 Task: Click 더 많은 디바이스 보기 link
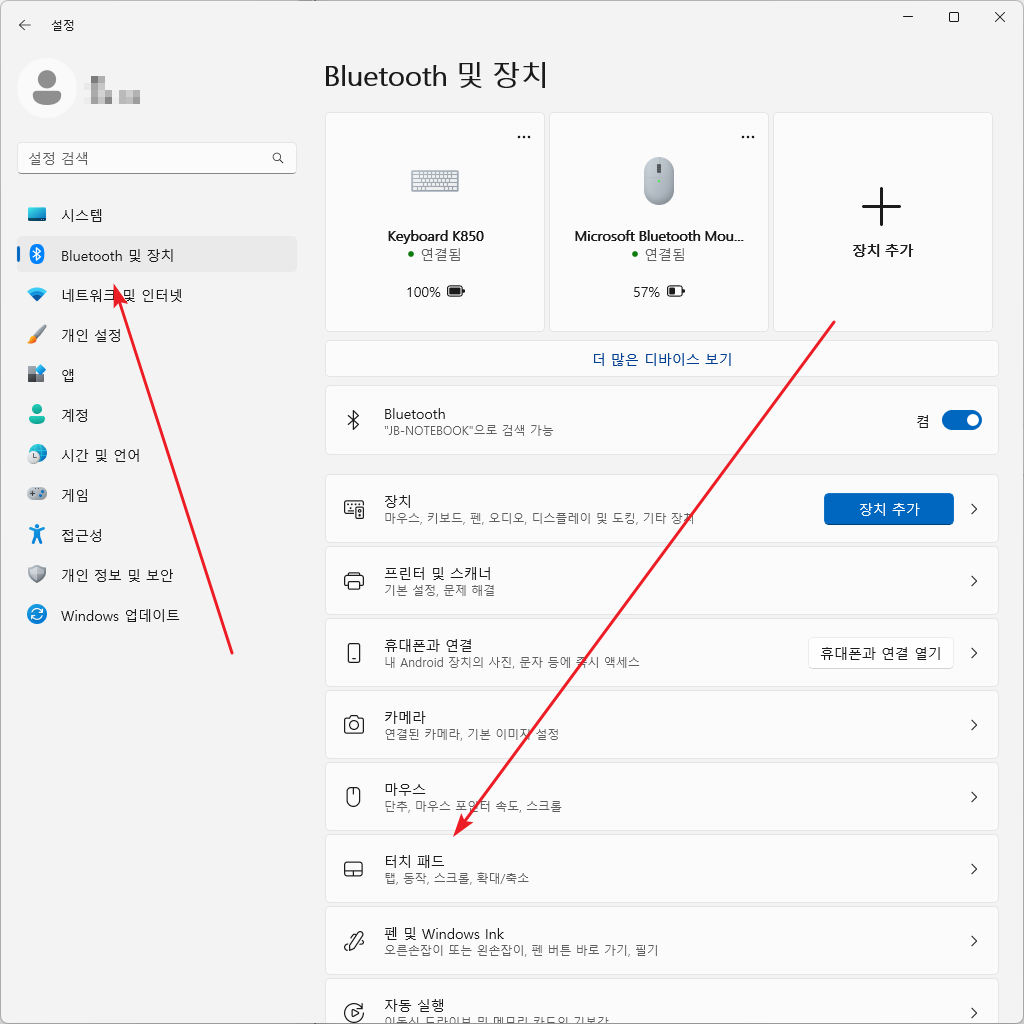662,359
